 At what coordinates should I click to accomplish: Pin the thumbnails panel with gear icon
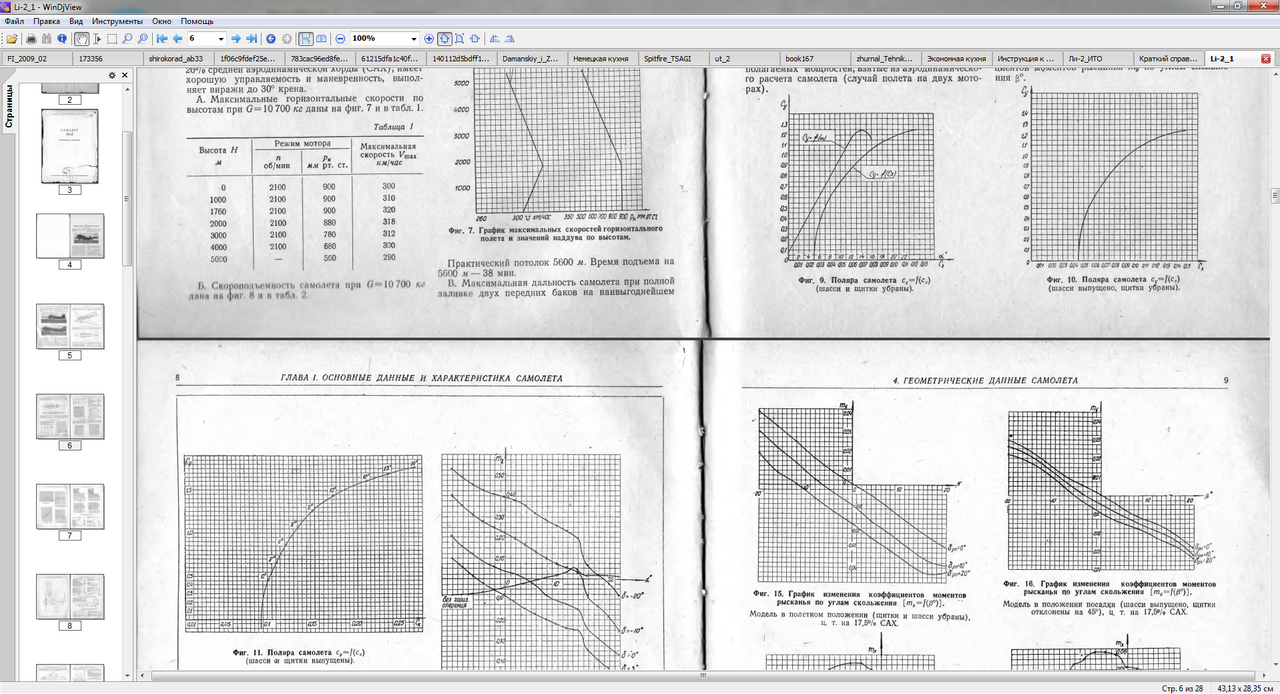click(x=112, y=76)
